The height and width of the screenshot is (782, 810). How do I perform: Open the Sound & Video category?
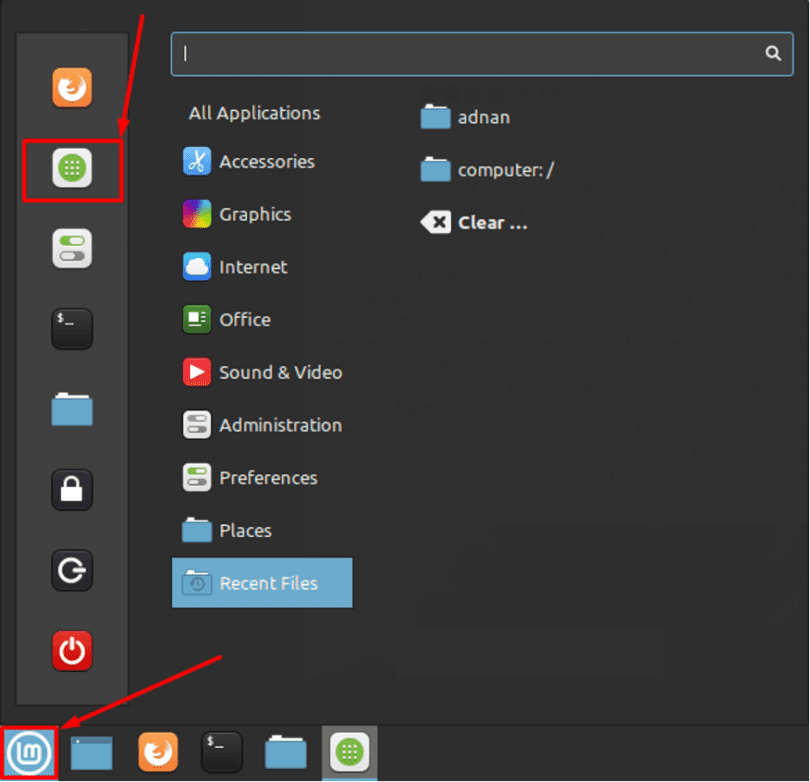262,372
